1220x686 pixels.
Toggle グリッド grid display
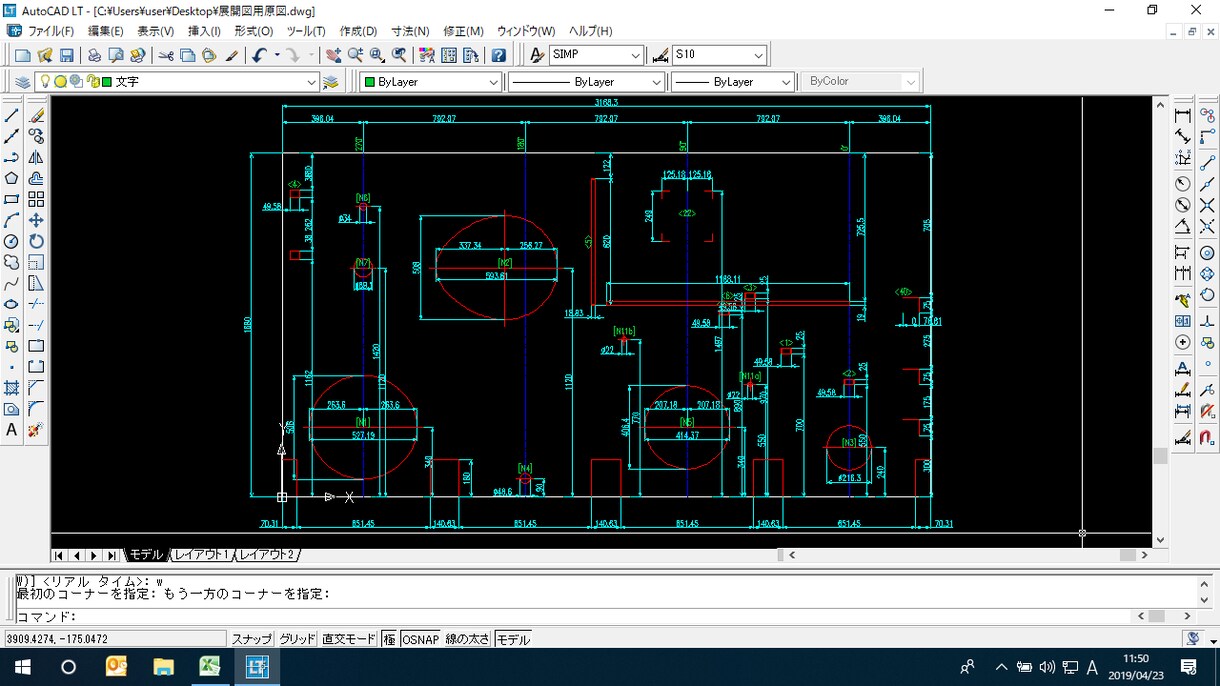point(297,639)
